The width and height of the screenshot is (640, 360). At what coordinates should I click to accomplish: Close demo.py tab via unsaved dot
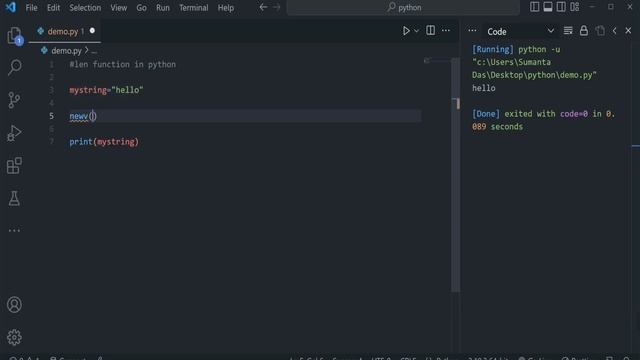point(92,31)
